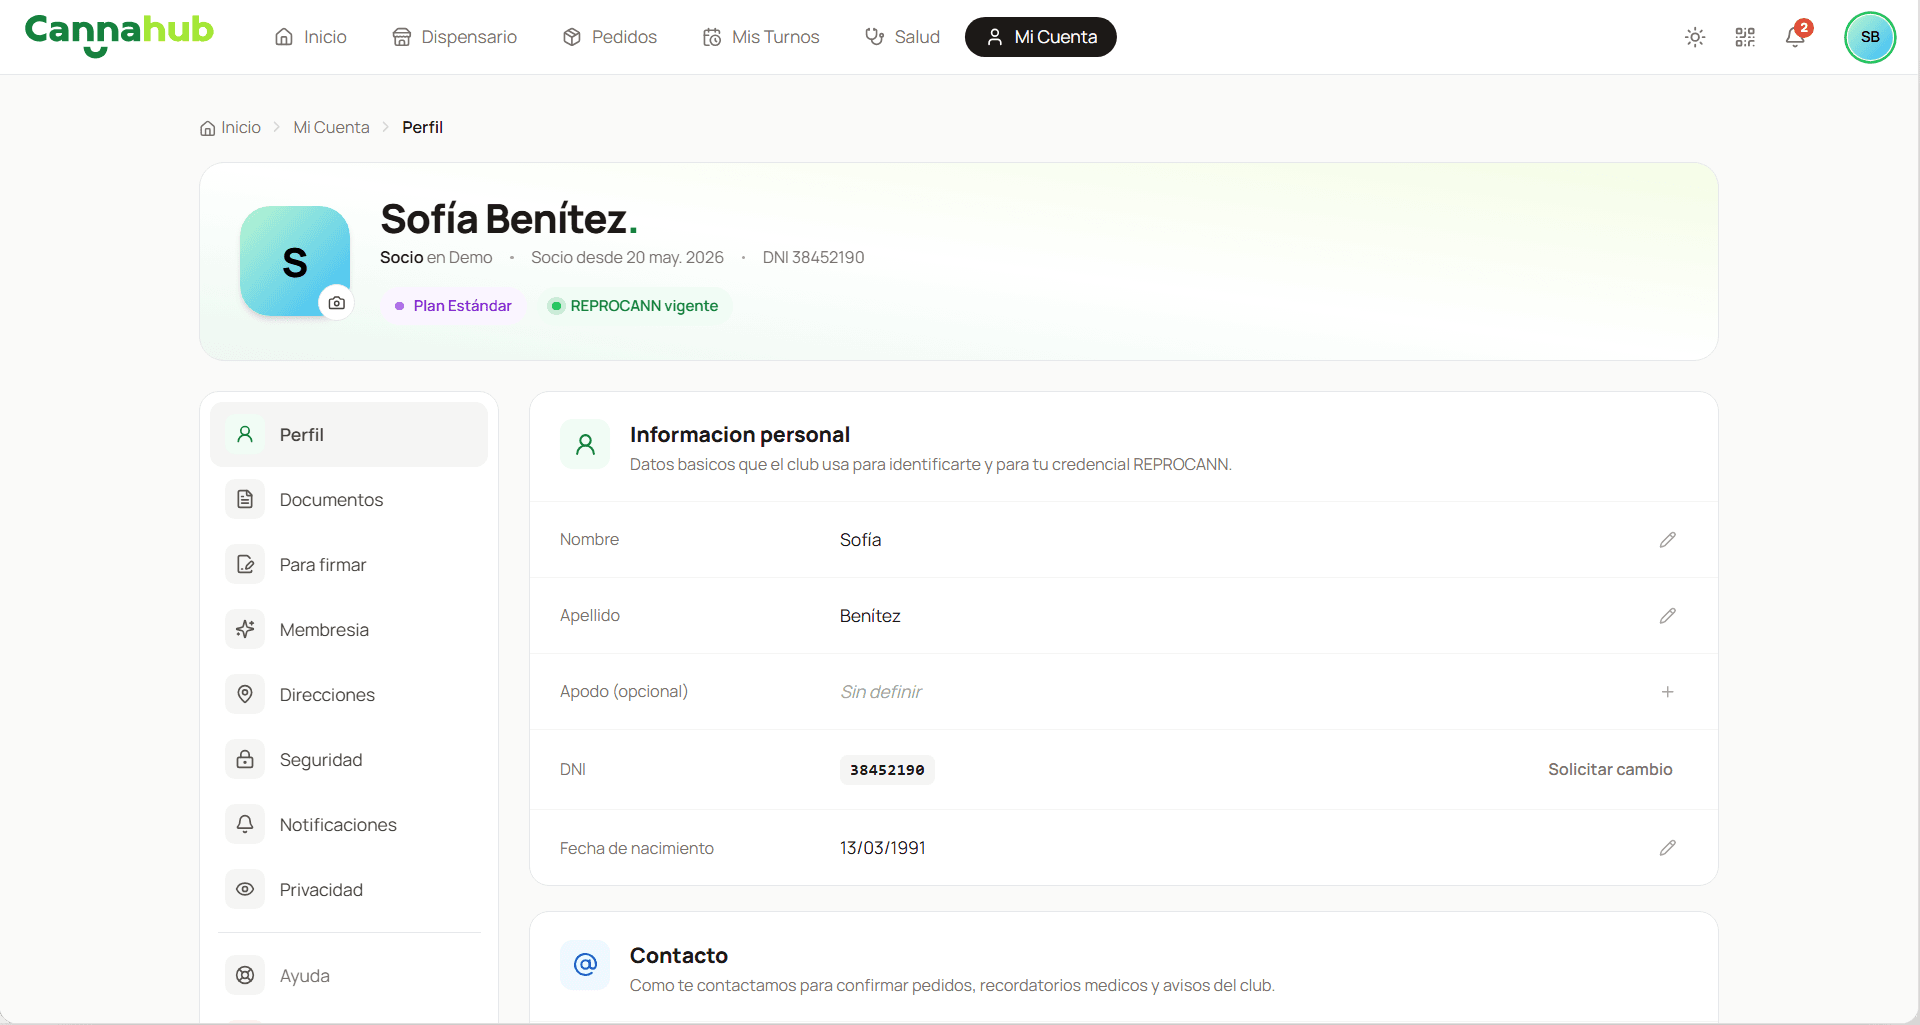Click 'Socio desde 20 may. 2026' text
This screenshot has width=1920, height=1025.
[627, 258]
